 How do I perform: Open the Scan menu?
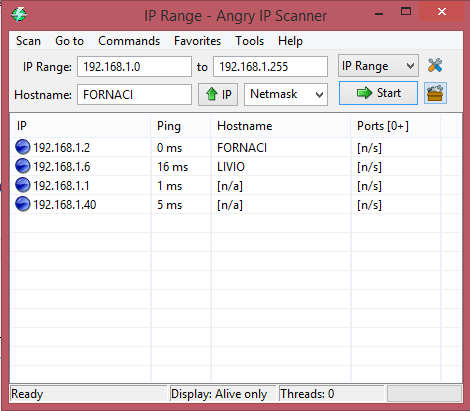(x=28, y=41)
